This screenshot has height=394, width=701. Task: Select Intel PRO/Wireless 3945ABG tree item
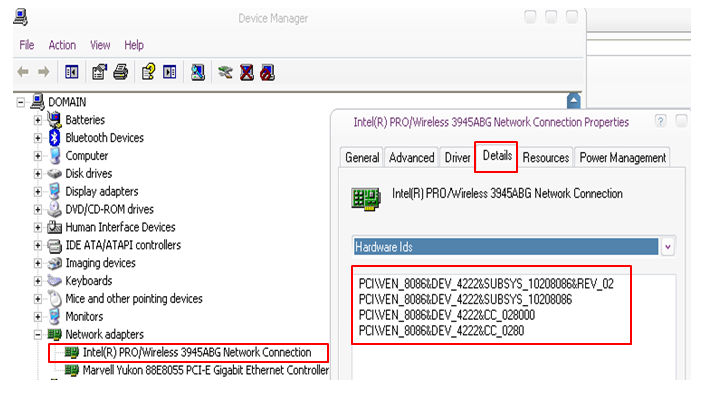pos(197,352)
